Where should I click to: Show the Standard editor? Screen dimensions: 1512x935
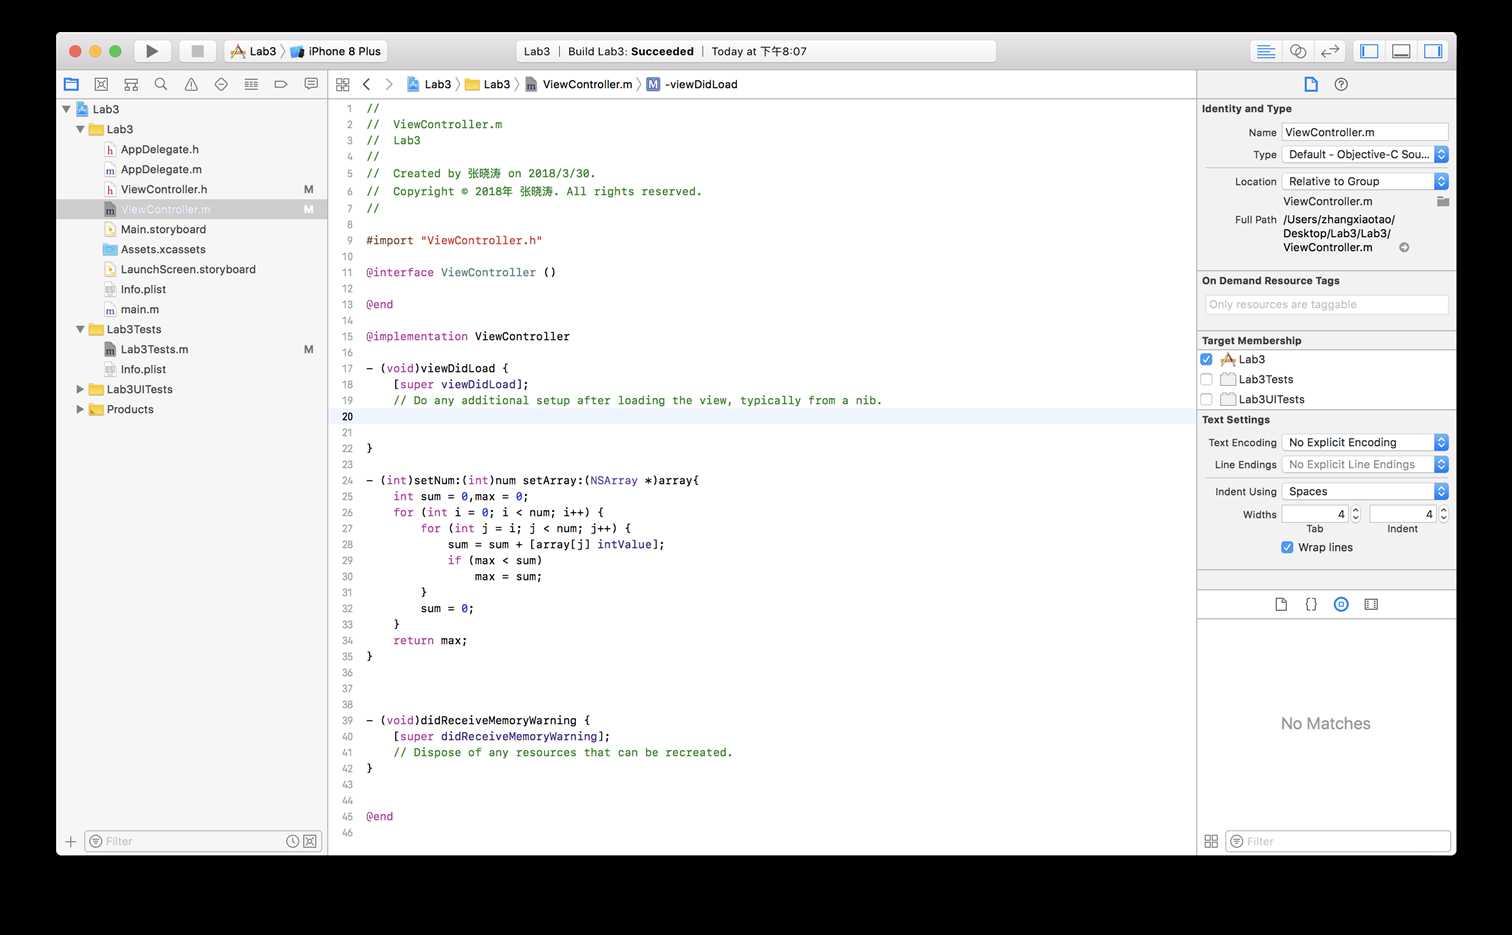[1266, 51]
